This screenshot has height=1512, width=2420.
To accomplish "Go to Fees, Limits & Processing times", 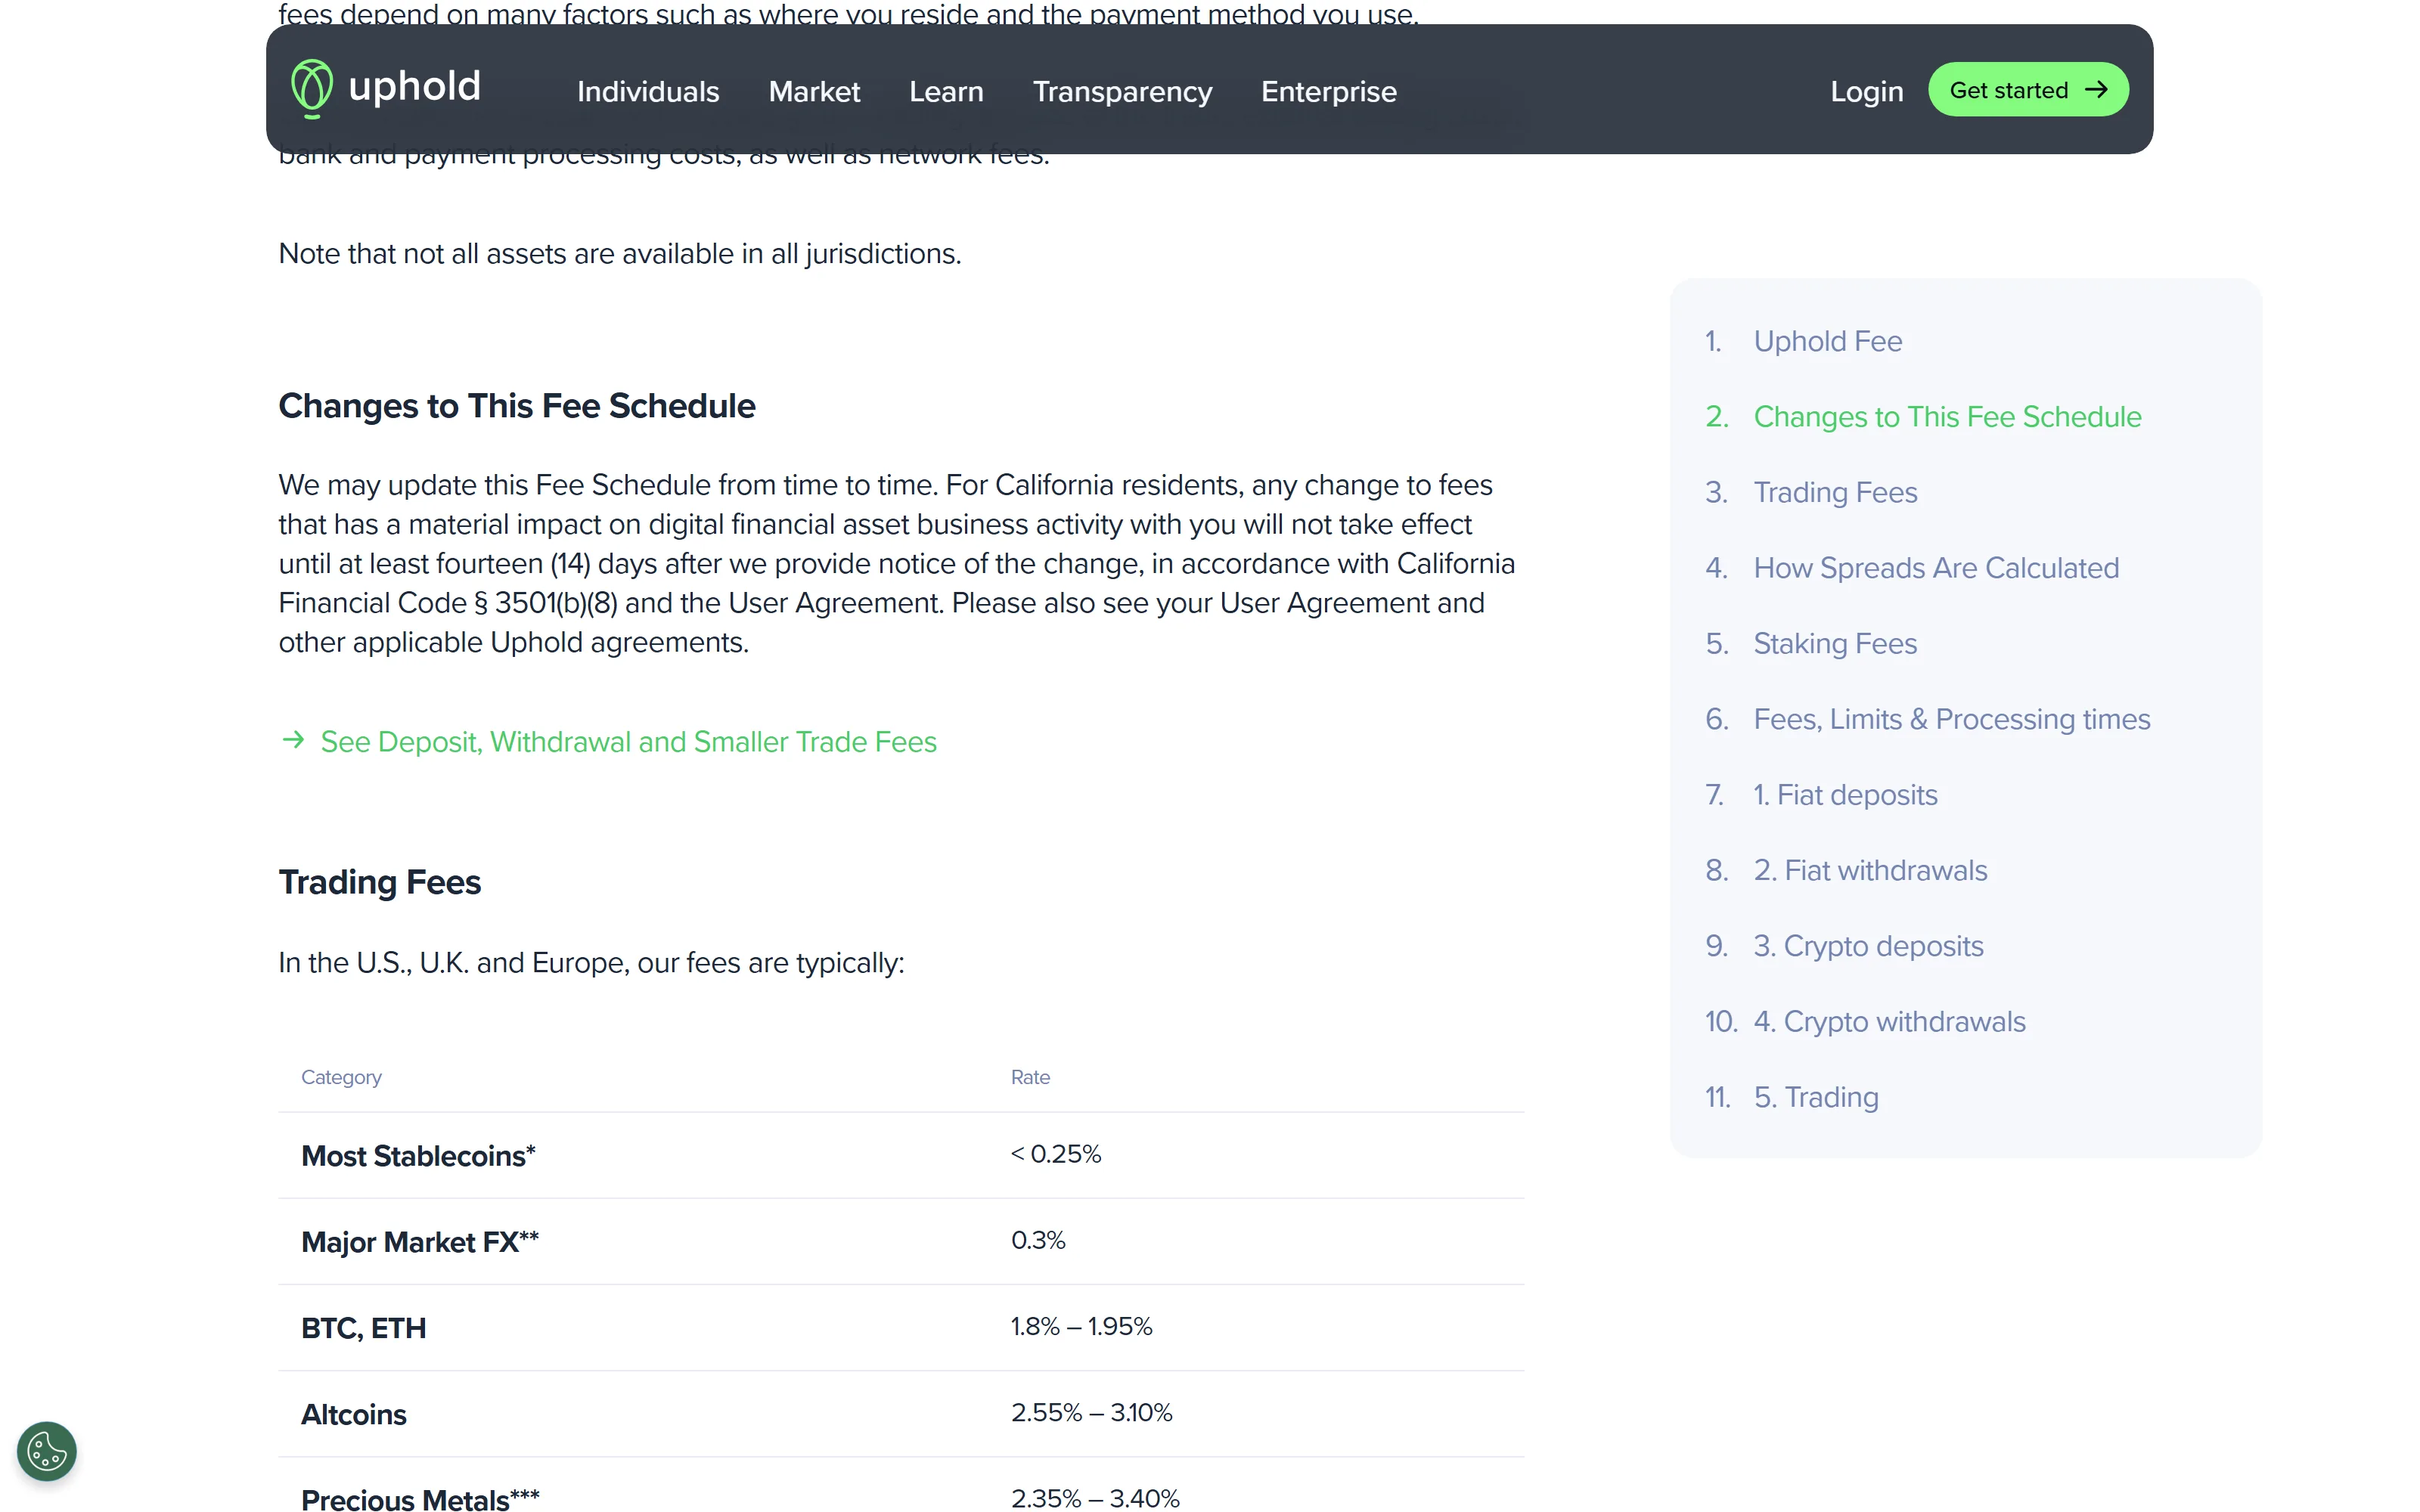I will click(1951, 719).
